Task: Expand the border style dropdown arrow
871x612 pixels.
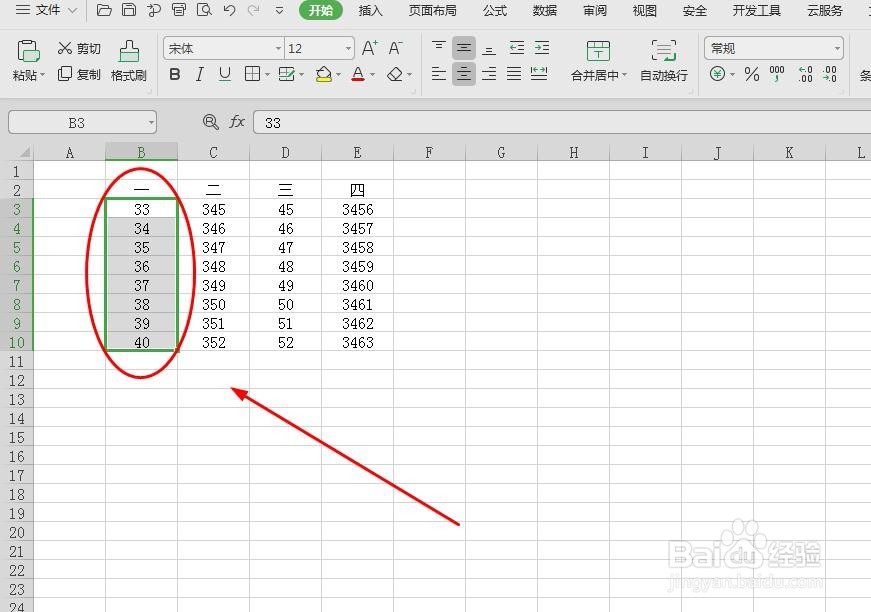Action: coord(267,74)
